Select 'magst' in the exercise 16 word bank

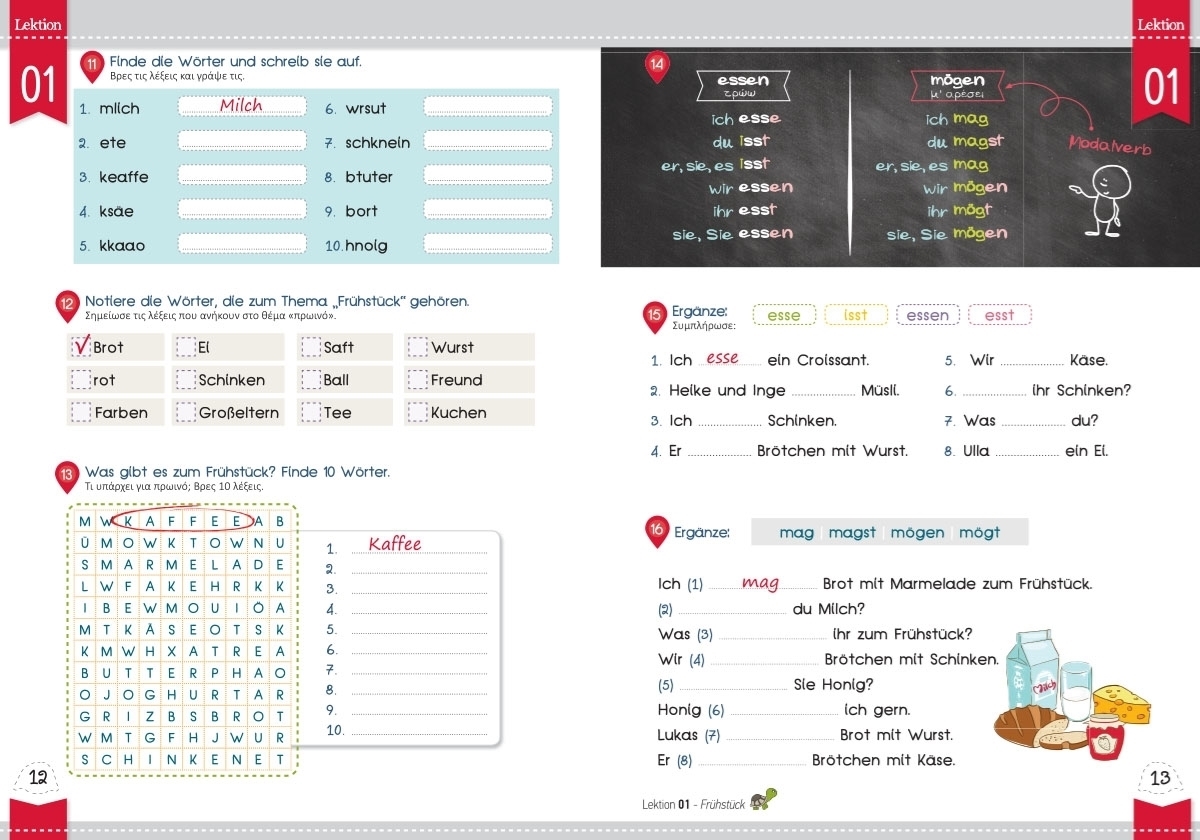click(853, 533)
